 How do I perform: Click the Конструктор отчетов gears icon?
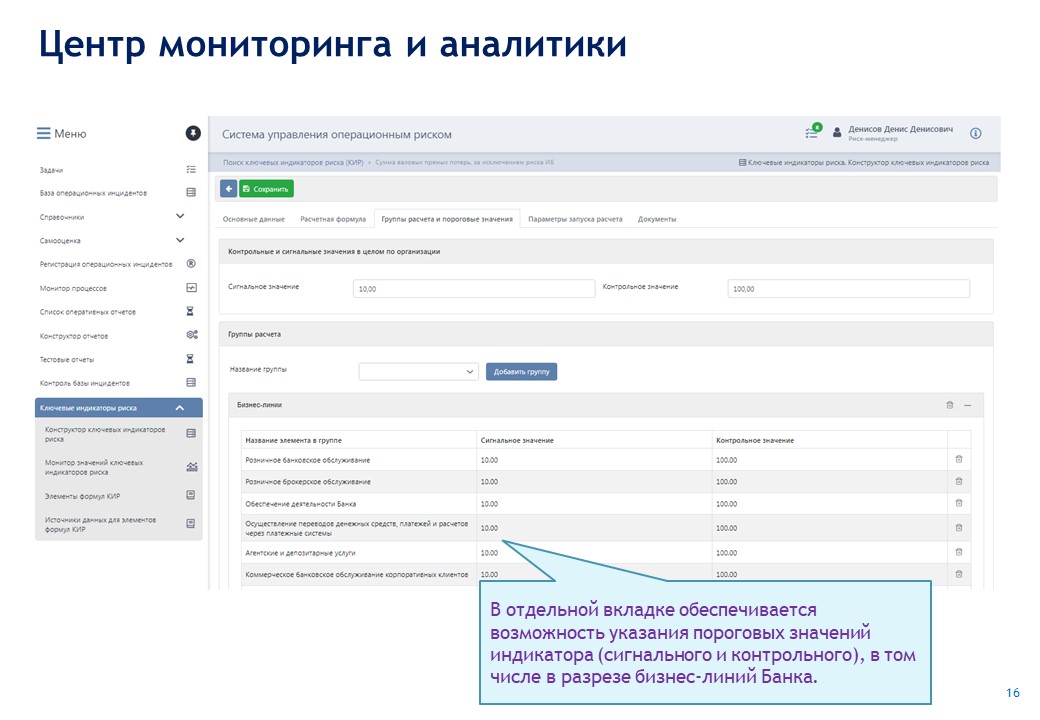click(192, 335)
